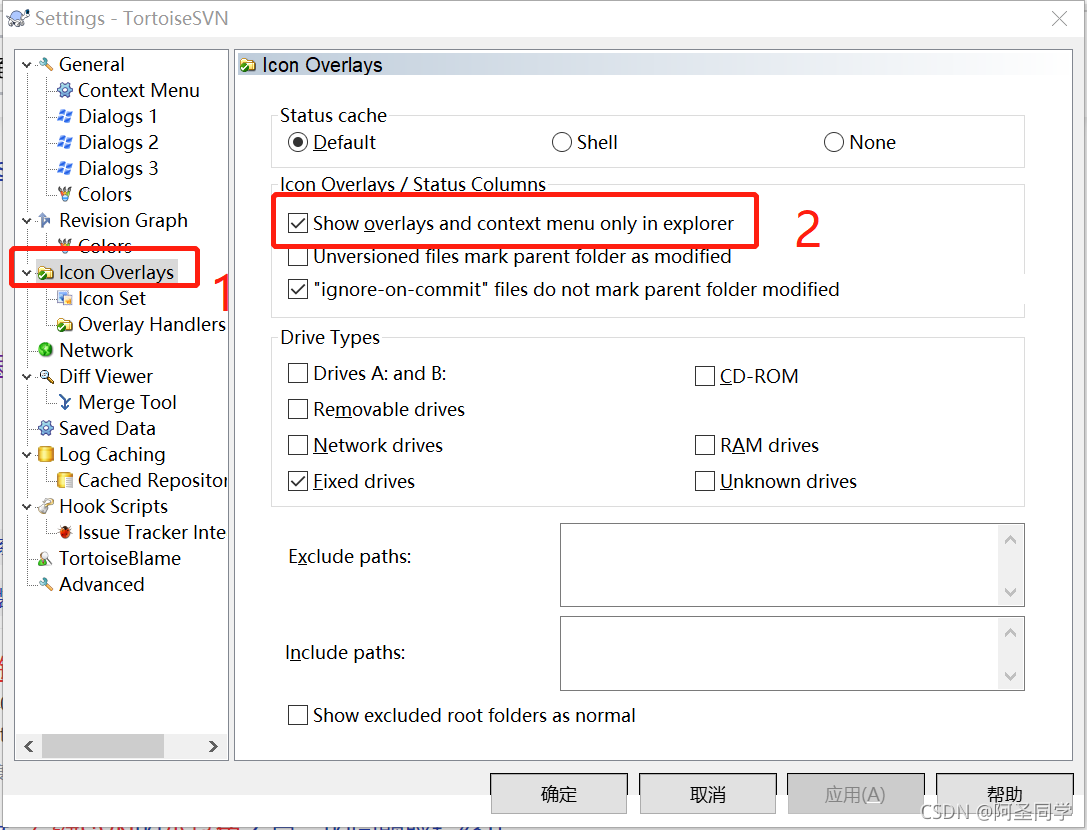Click inside the Exclude paths text box
Viewport: 1087px width, 830px height.
pyautogui.click(x=779, y=565)
